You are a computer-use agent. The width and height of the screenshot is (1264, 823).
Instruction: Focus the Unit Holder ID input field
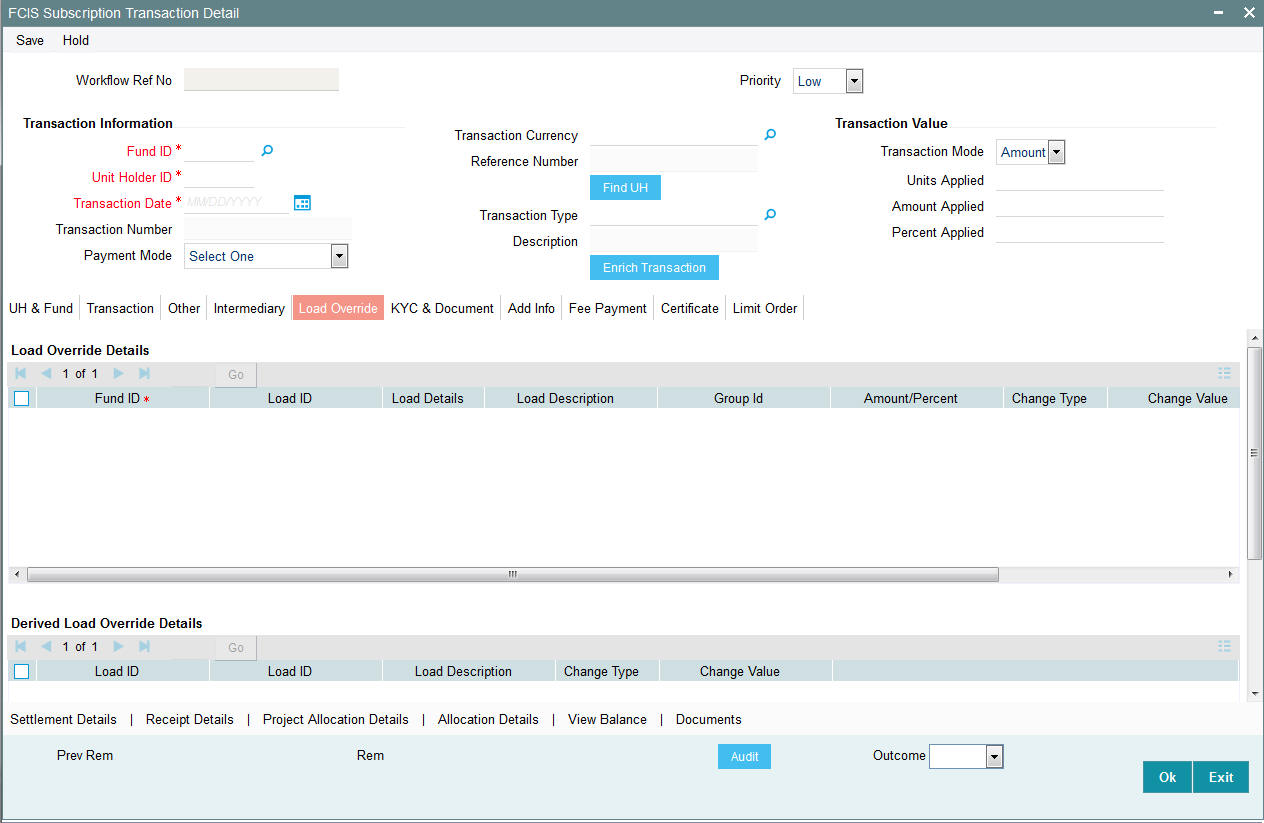(220, 177)
